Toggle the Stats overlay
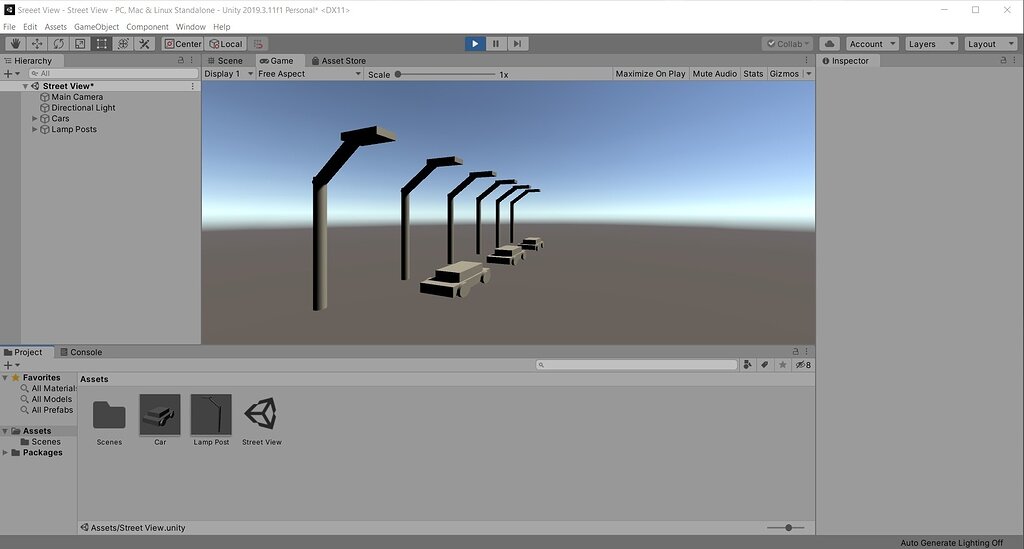The image size is (1024, 549). [x=753, y=74]
